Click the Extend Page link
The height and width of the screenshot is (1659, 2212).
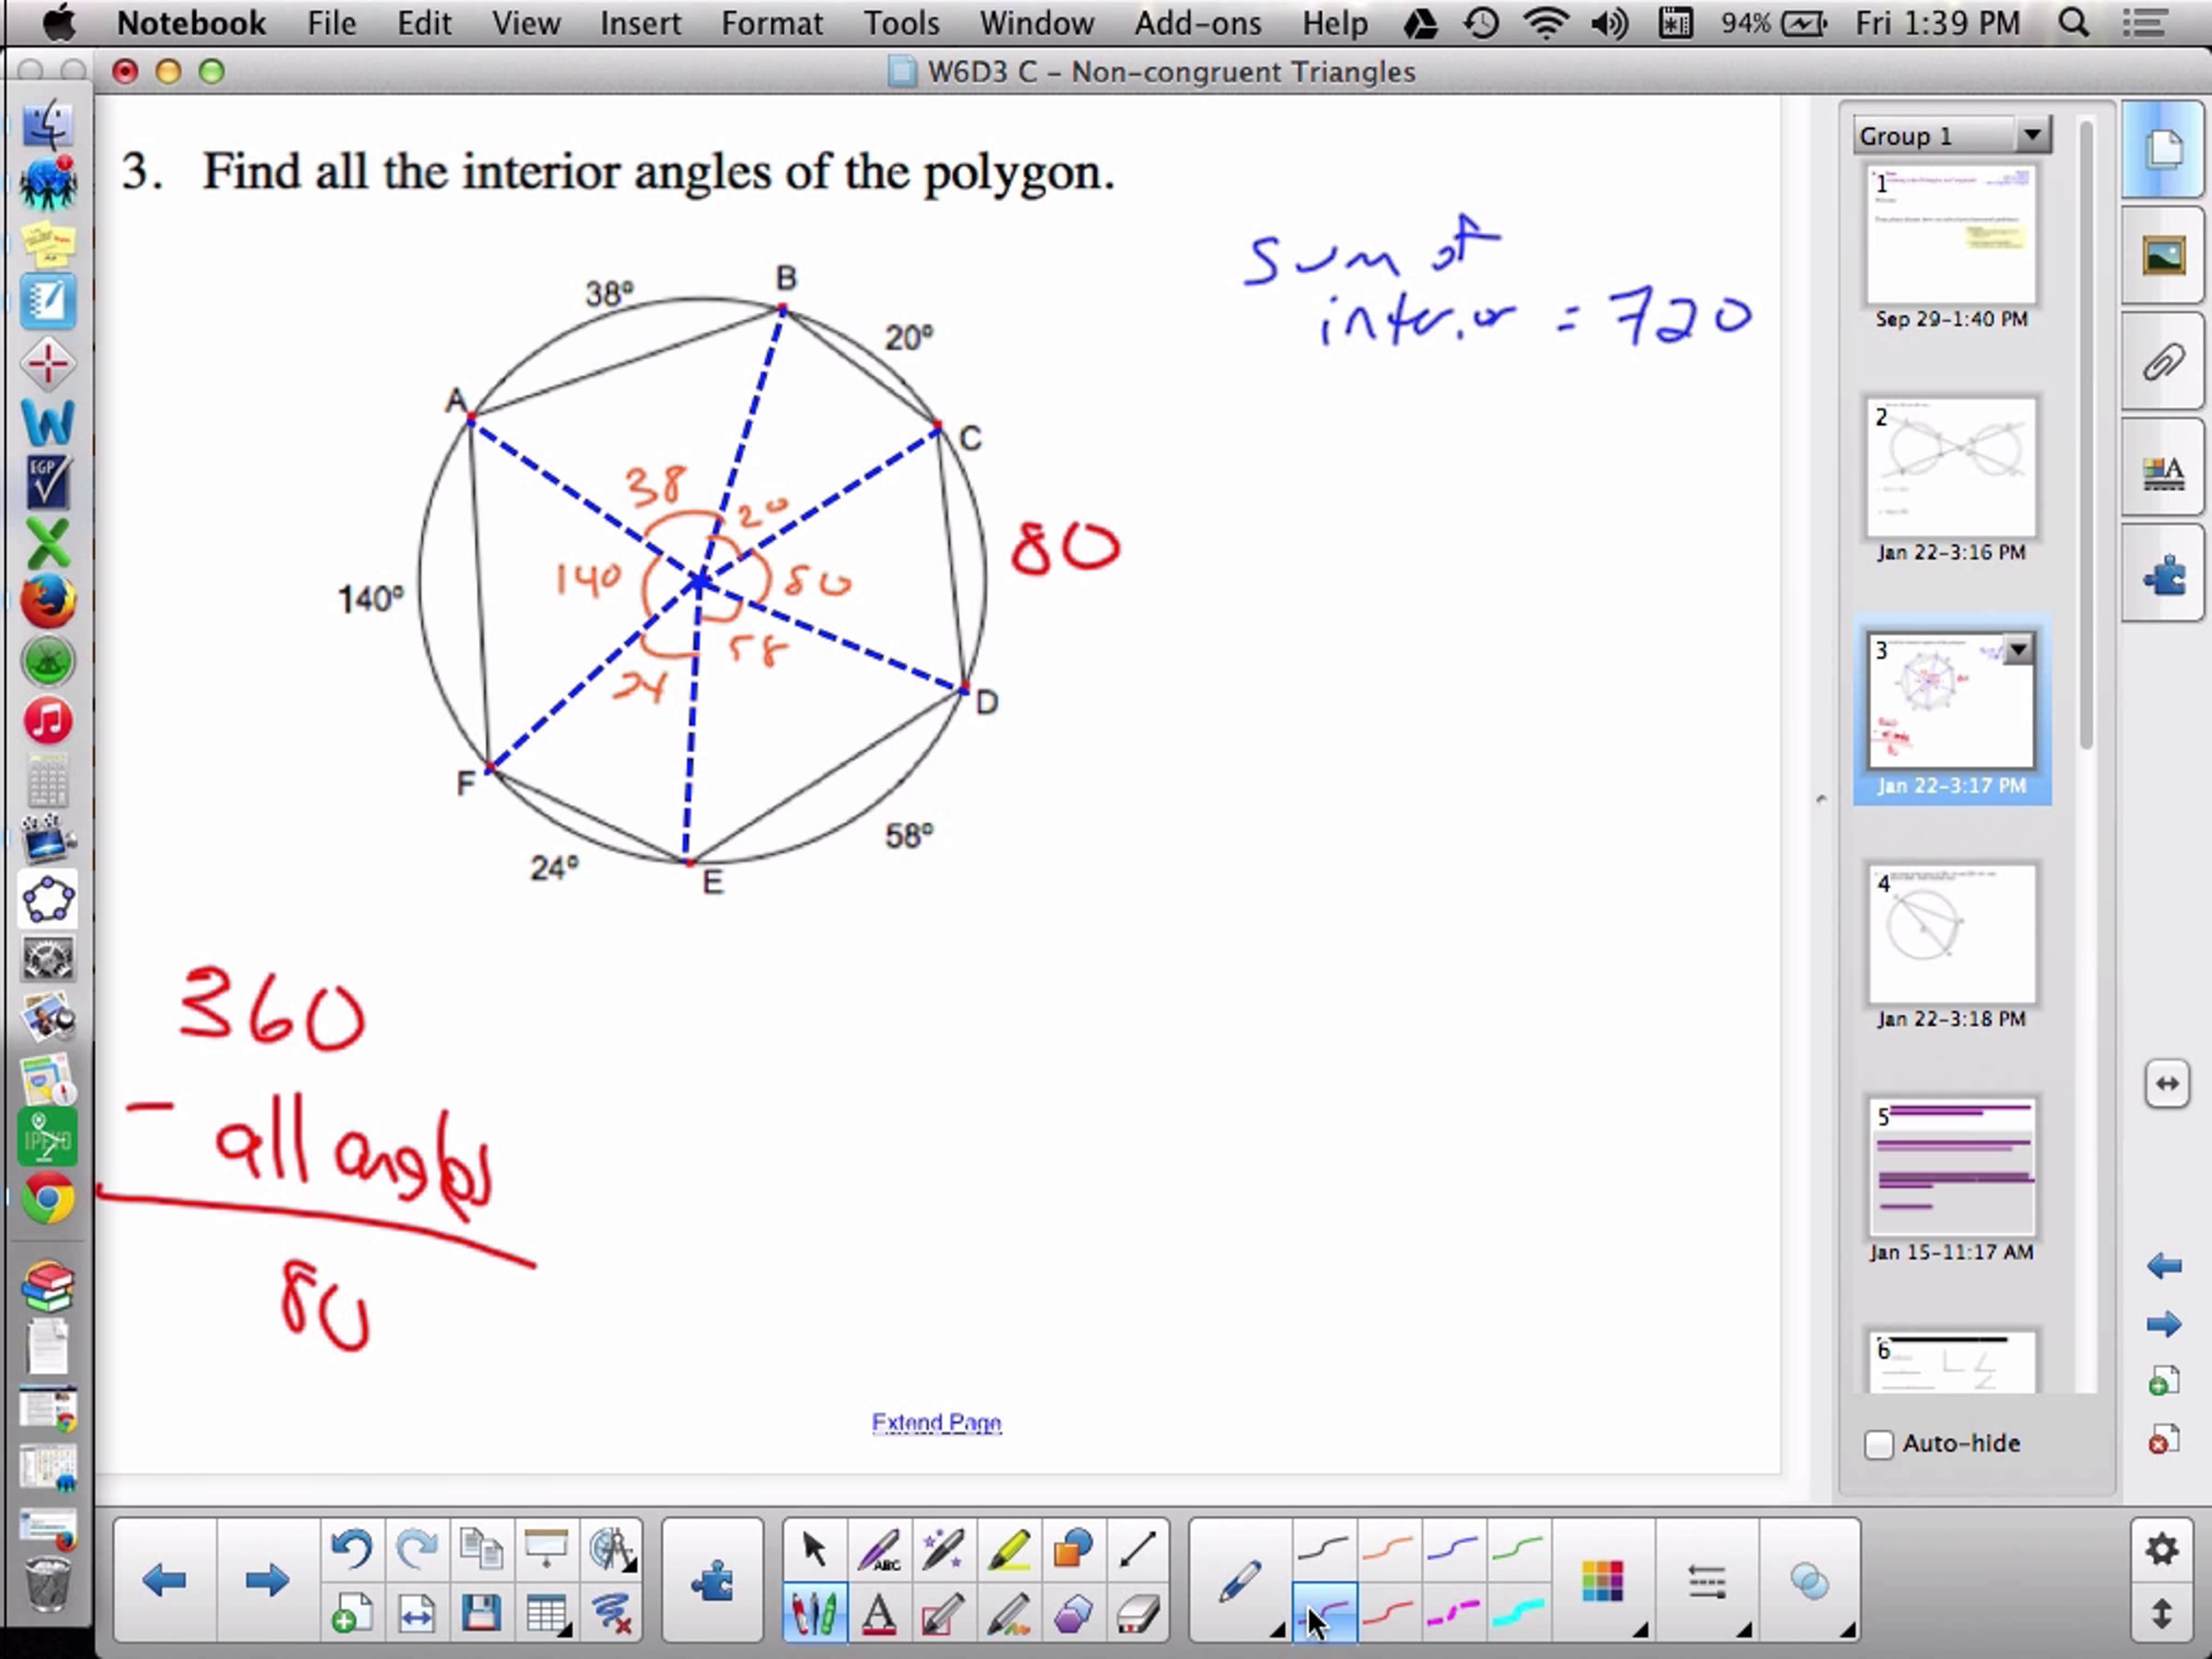(936, 1422)
